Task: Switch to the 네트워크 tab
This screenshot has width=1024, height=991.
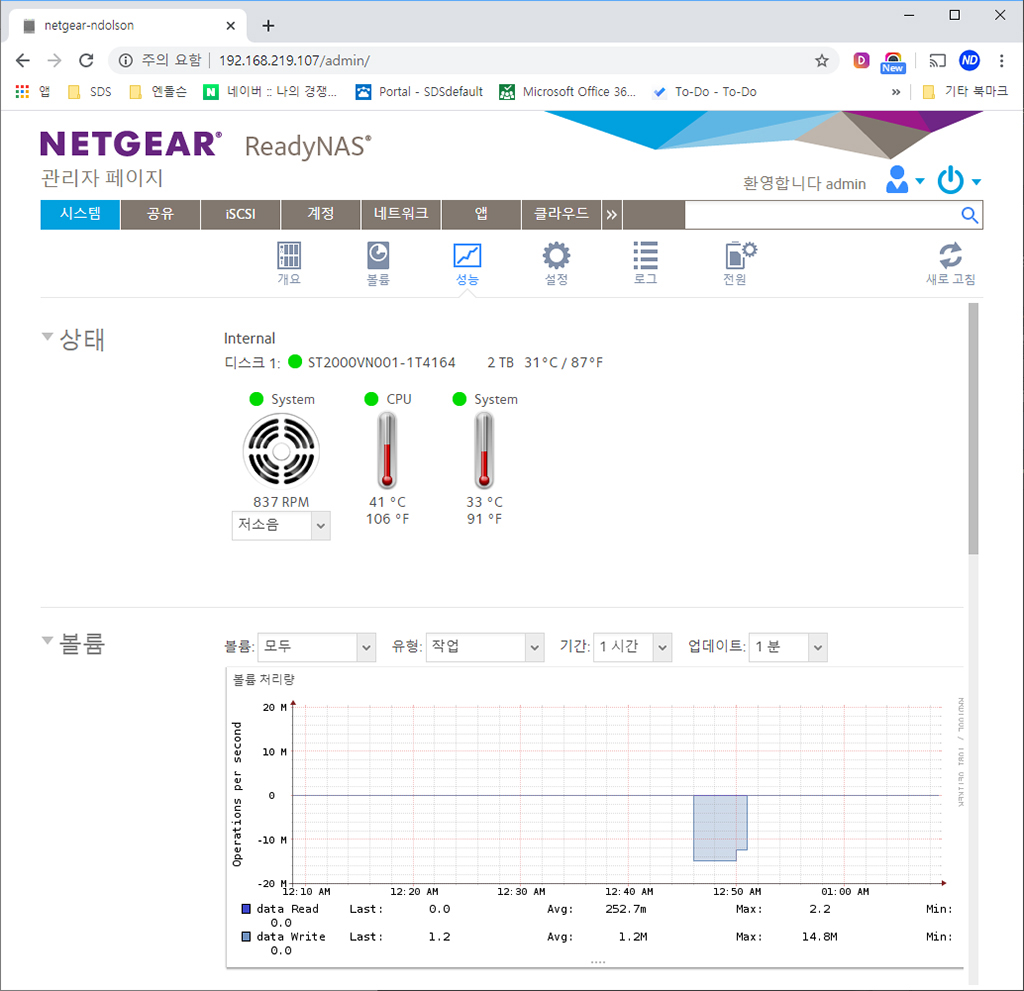Action: [401, 214]
